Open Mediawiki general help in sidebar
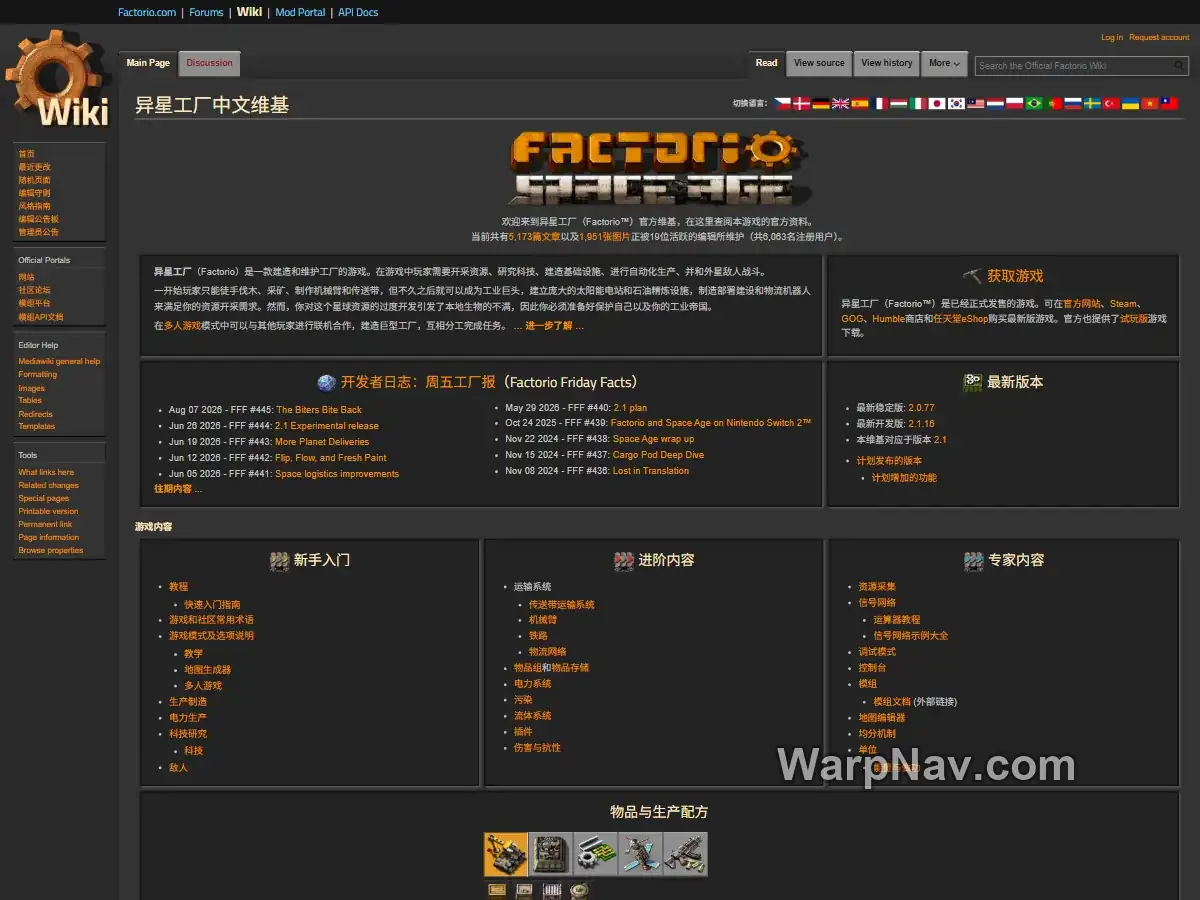This screenshot has height=900, width=1200. (x=59, y=361)
